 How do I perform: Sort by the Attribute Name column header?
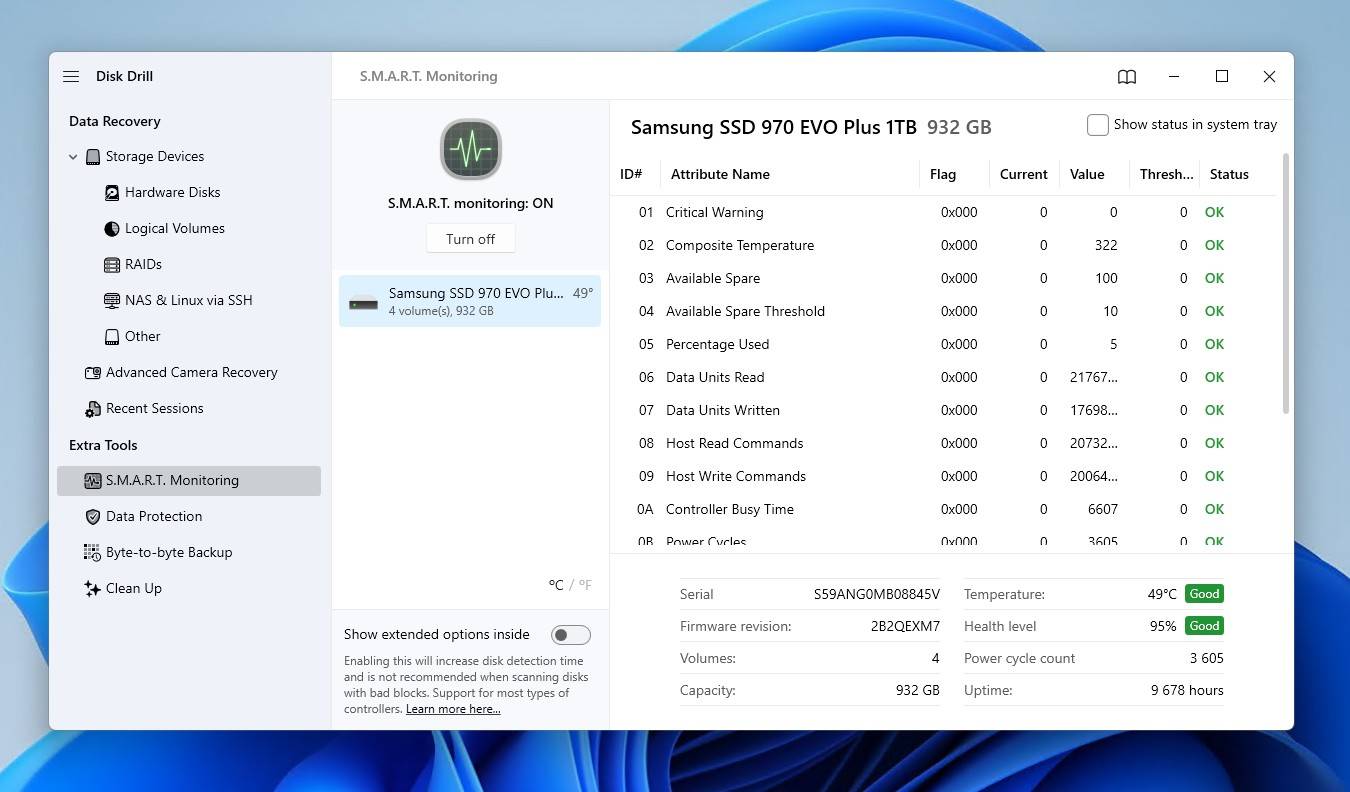coord(720,174)
